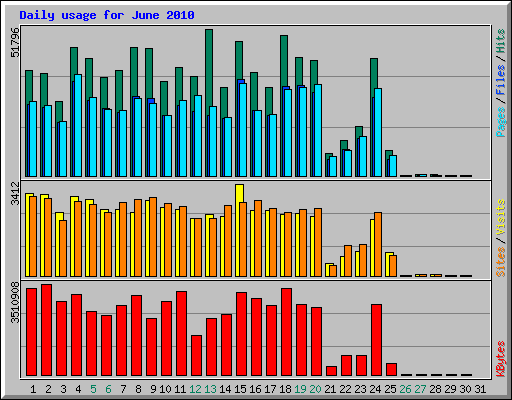
Task: Click day label 16 on the axis
Action: (x=255, y=389)
